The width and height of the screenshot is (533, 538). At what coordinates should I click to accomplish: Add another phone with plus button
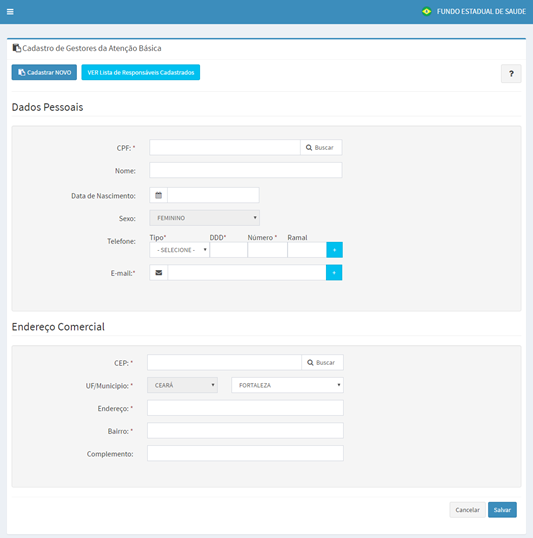[x=334, y=250]
